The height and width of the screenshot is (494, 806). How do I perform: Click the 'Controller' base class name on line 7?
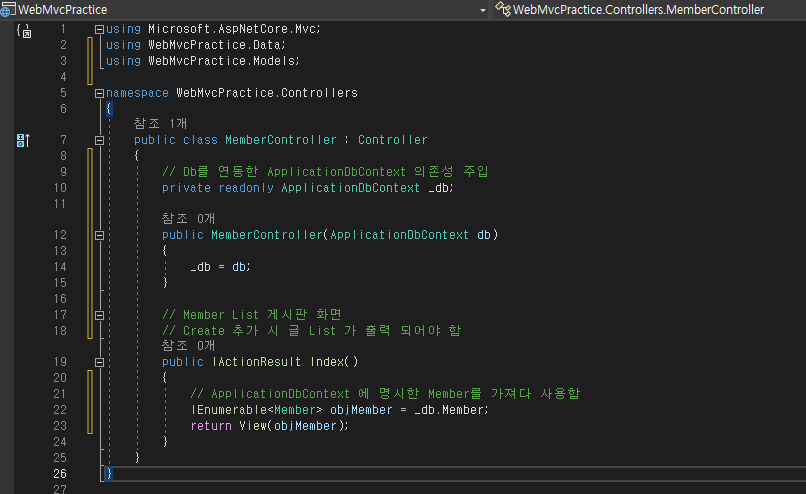(x=393, y=140)
